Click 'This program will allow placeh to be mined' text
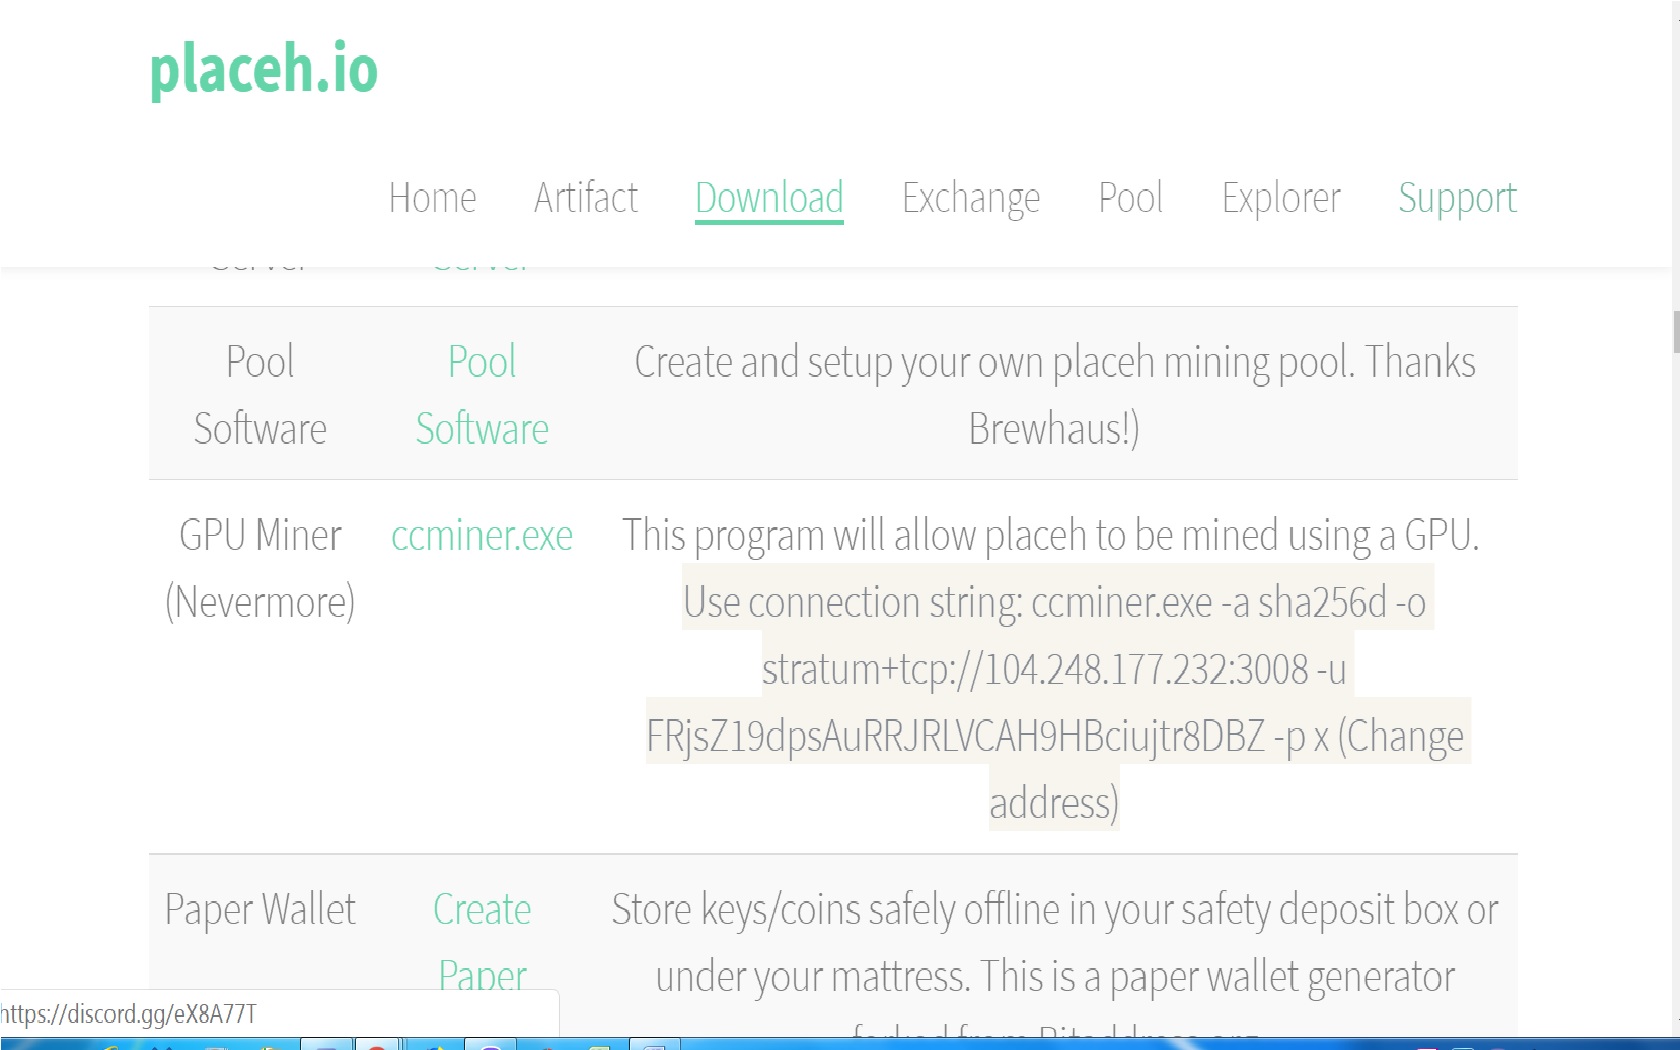This screenshot has height=1050, width=1680. click(x=1050, y=536)
